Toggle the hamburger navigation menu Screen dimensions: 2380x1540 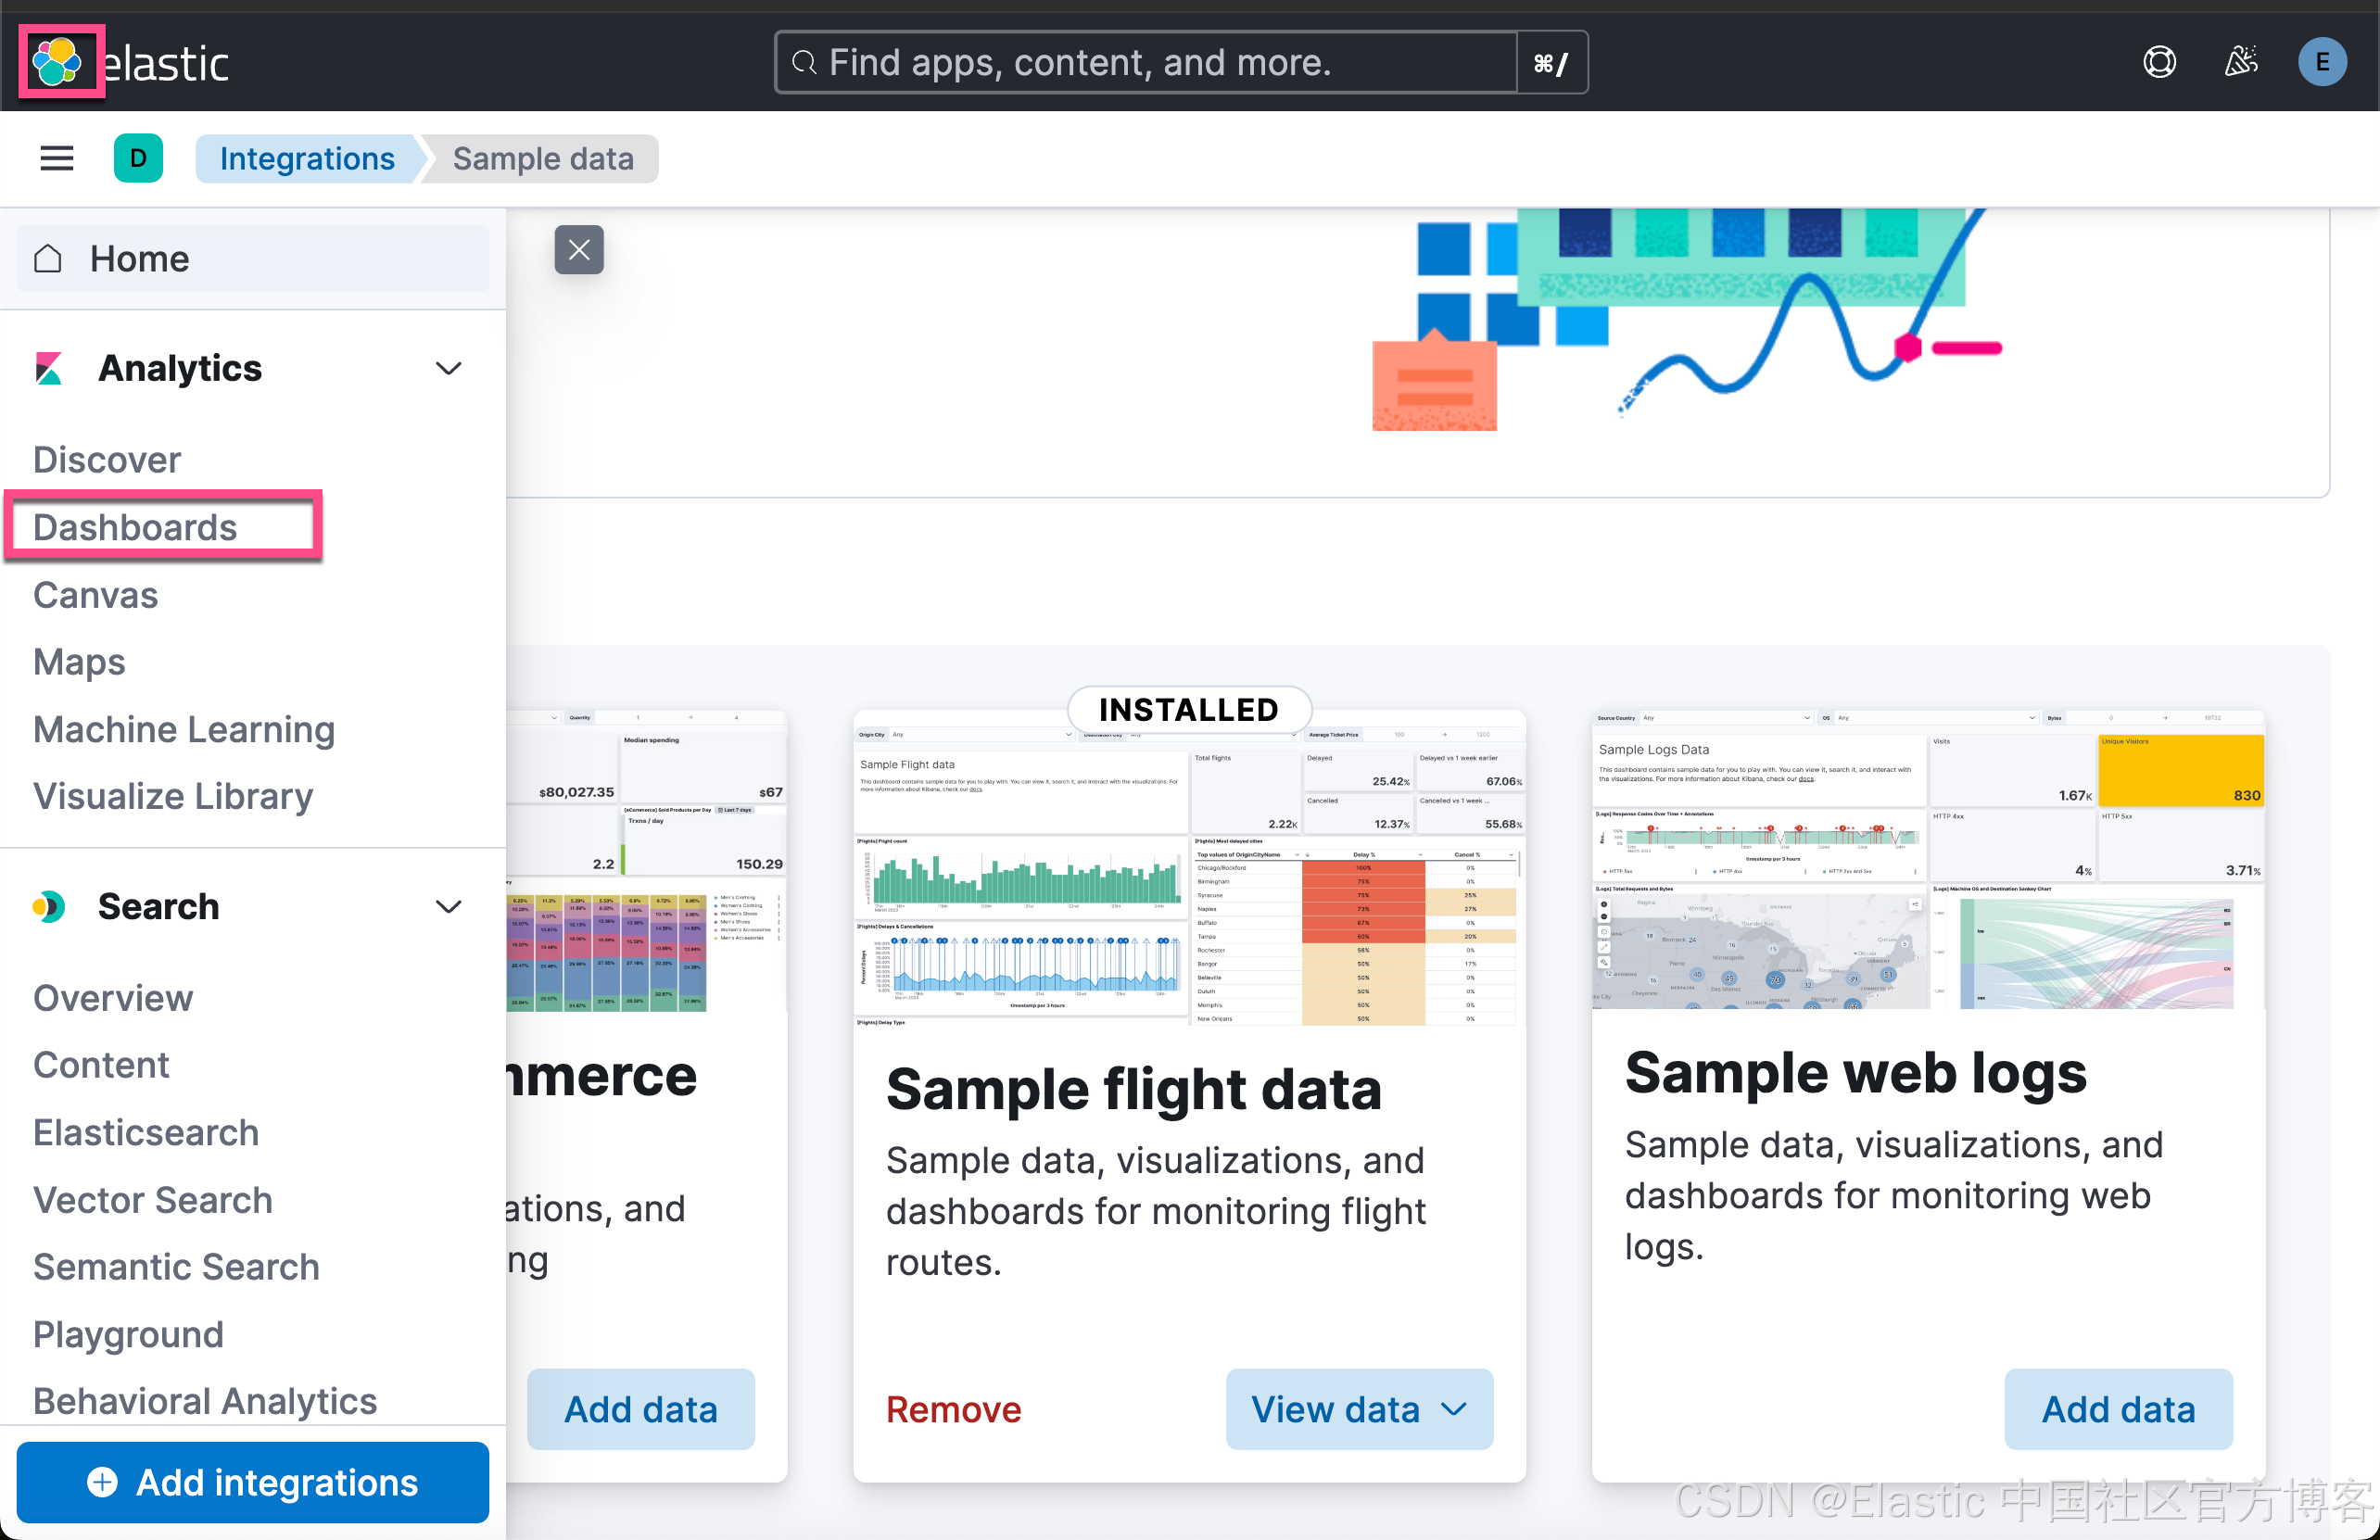[57, 158]
